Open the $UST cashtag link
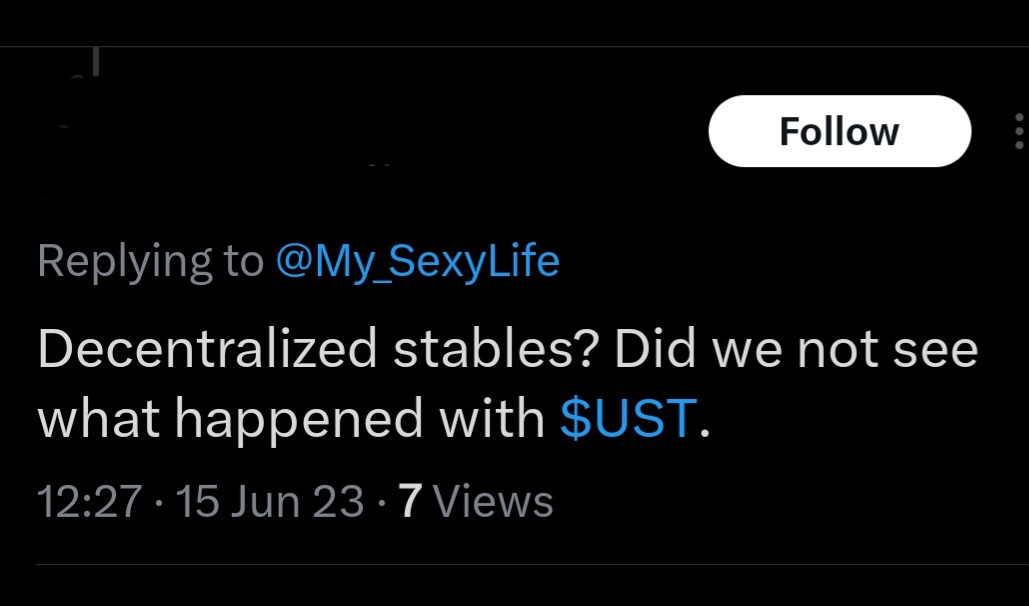The image size is (1029, 606). (628, 418)
